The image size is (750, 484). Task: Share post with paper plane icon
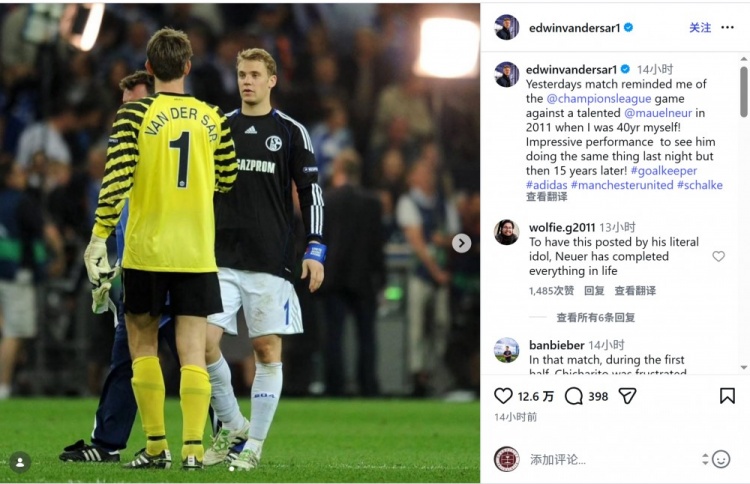coord(627,396)
